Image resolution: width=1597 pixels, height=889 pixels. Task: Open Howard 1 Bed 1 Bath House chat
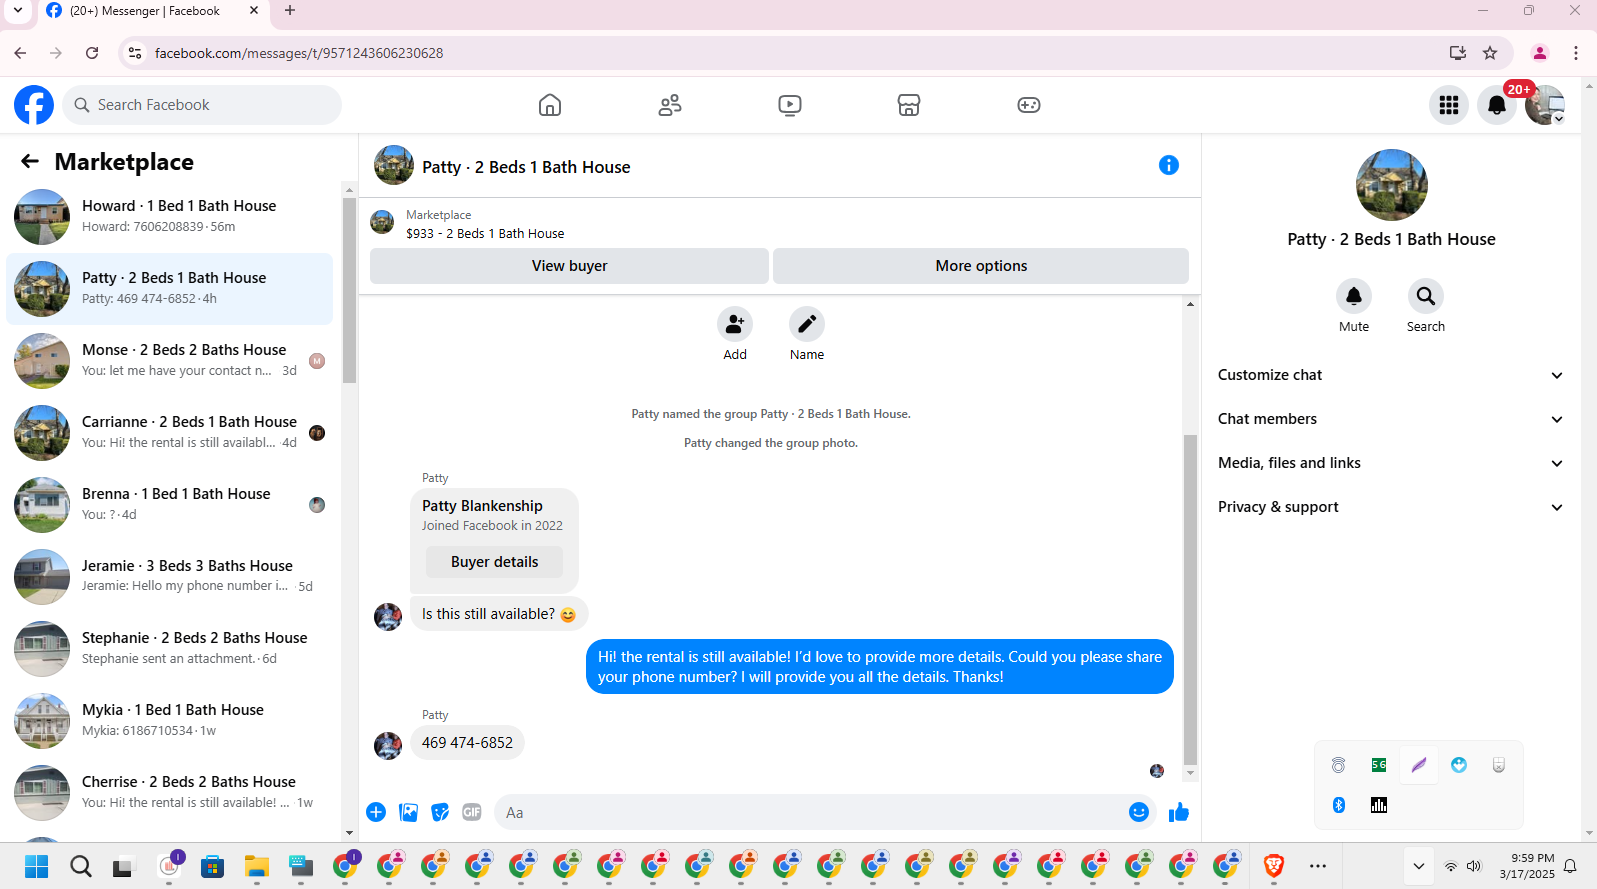tap(170, 217)
